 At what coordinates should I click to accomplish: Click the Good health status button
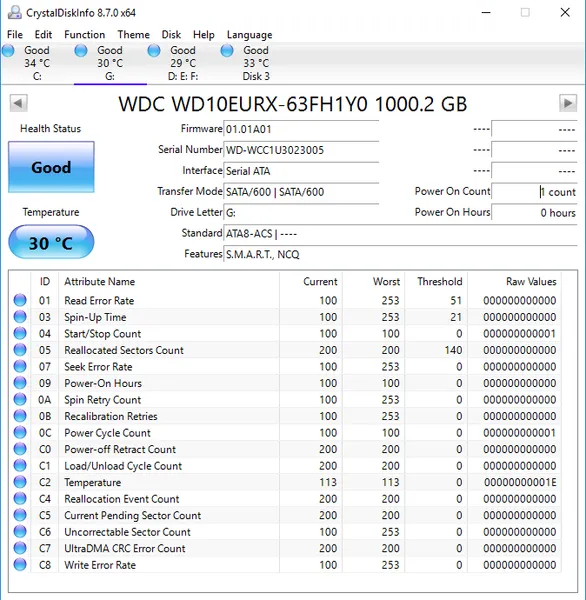51,167
